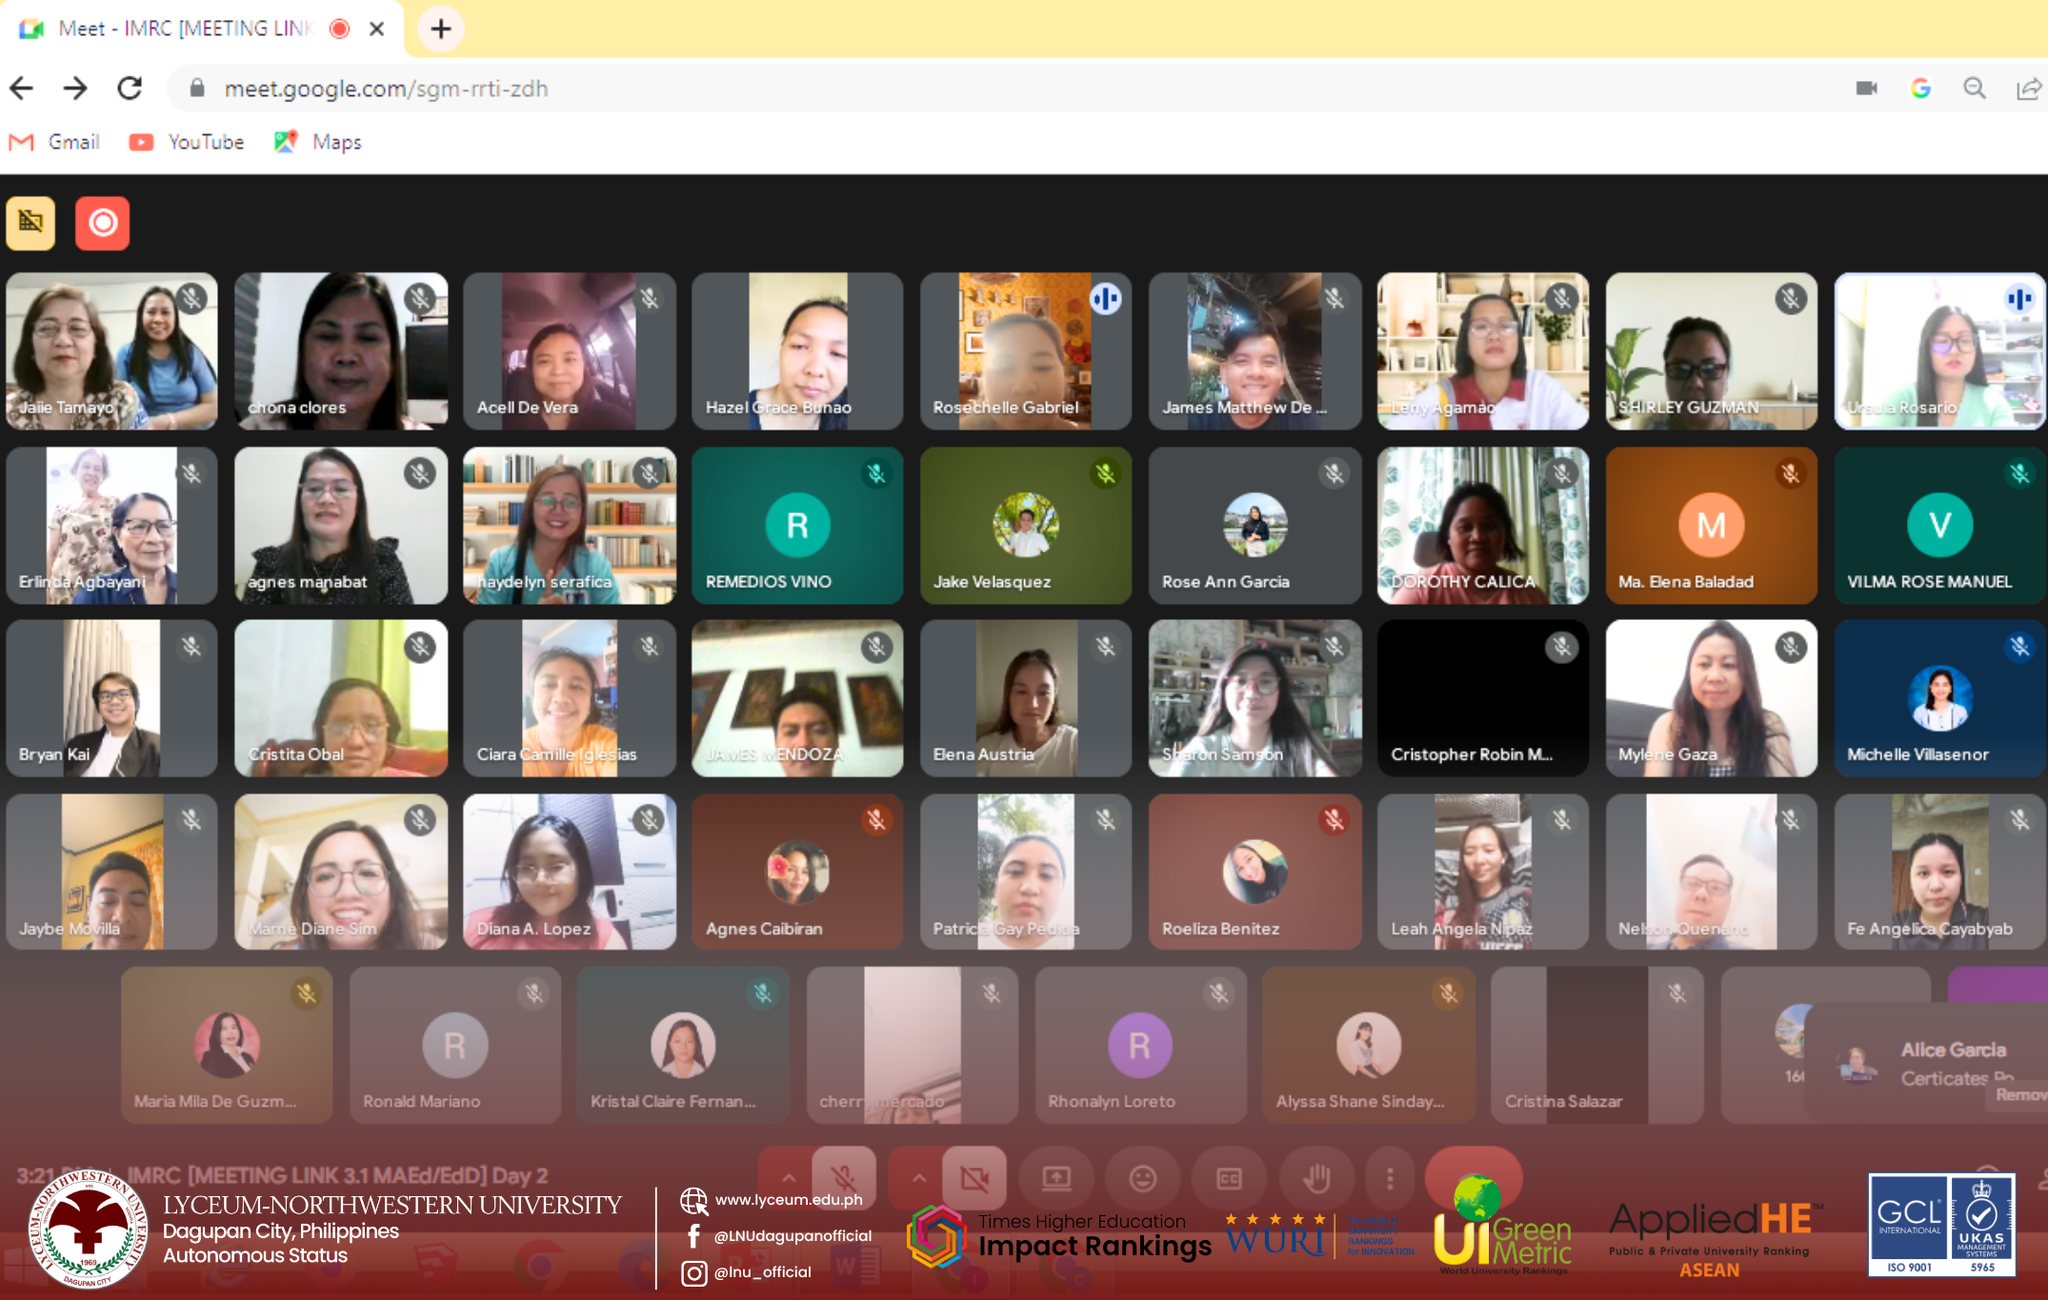The height and width of the screenshot is (1300, 2048).
Task: Open a new browser tab
Action: [x=441, y=28]
